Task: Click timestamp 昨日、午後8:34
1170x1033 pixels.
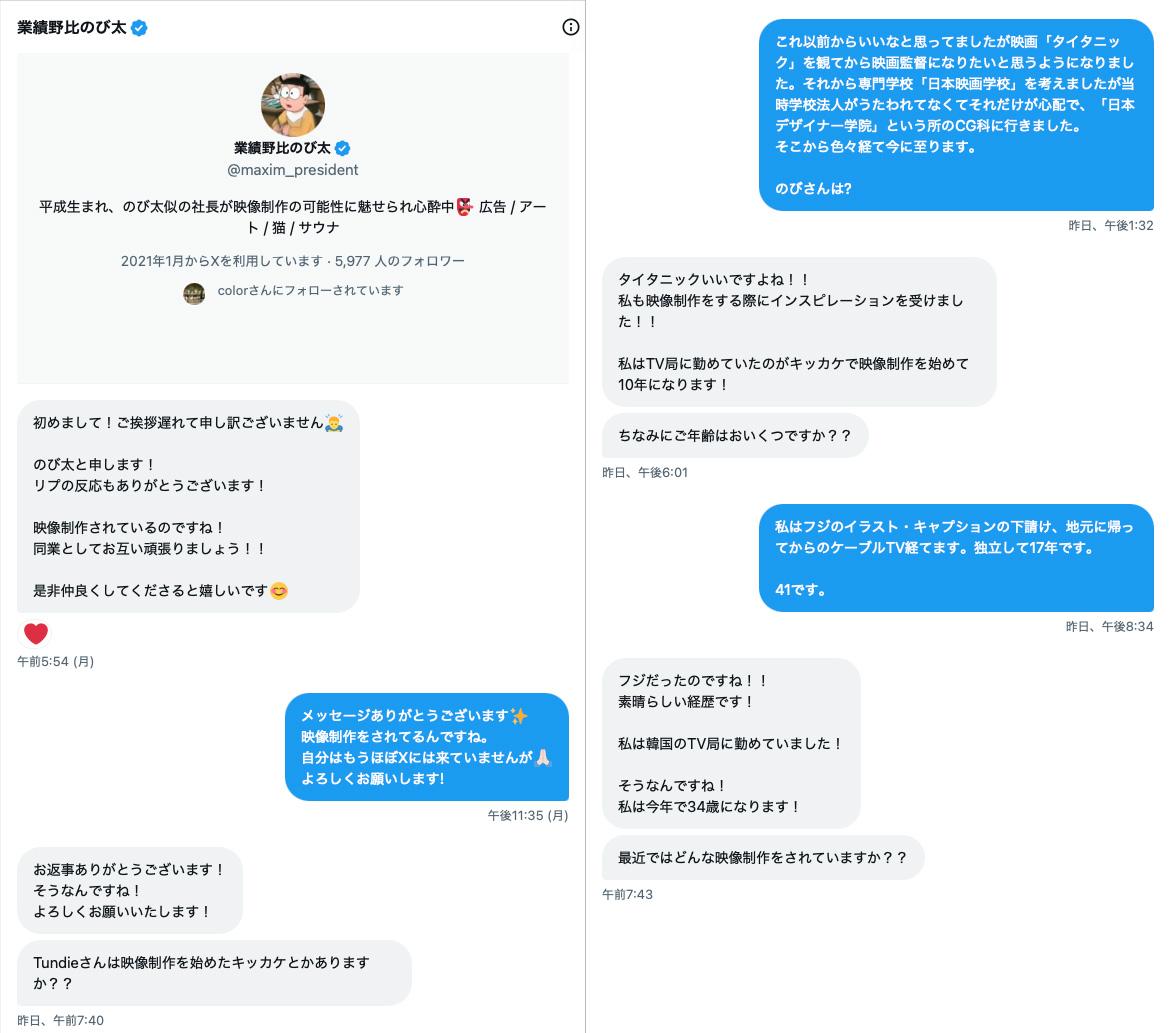Action: tap(1110, 627)
